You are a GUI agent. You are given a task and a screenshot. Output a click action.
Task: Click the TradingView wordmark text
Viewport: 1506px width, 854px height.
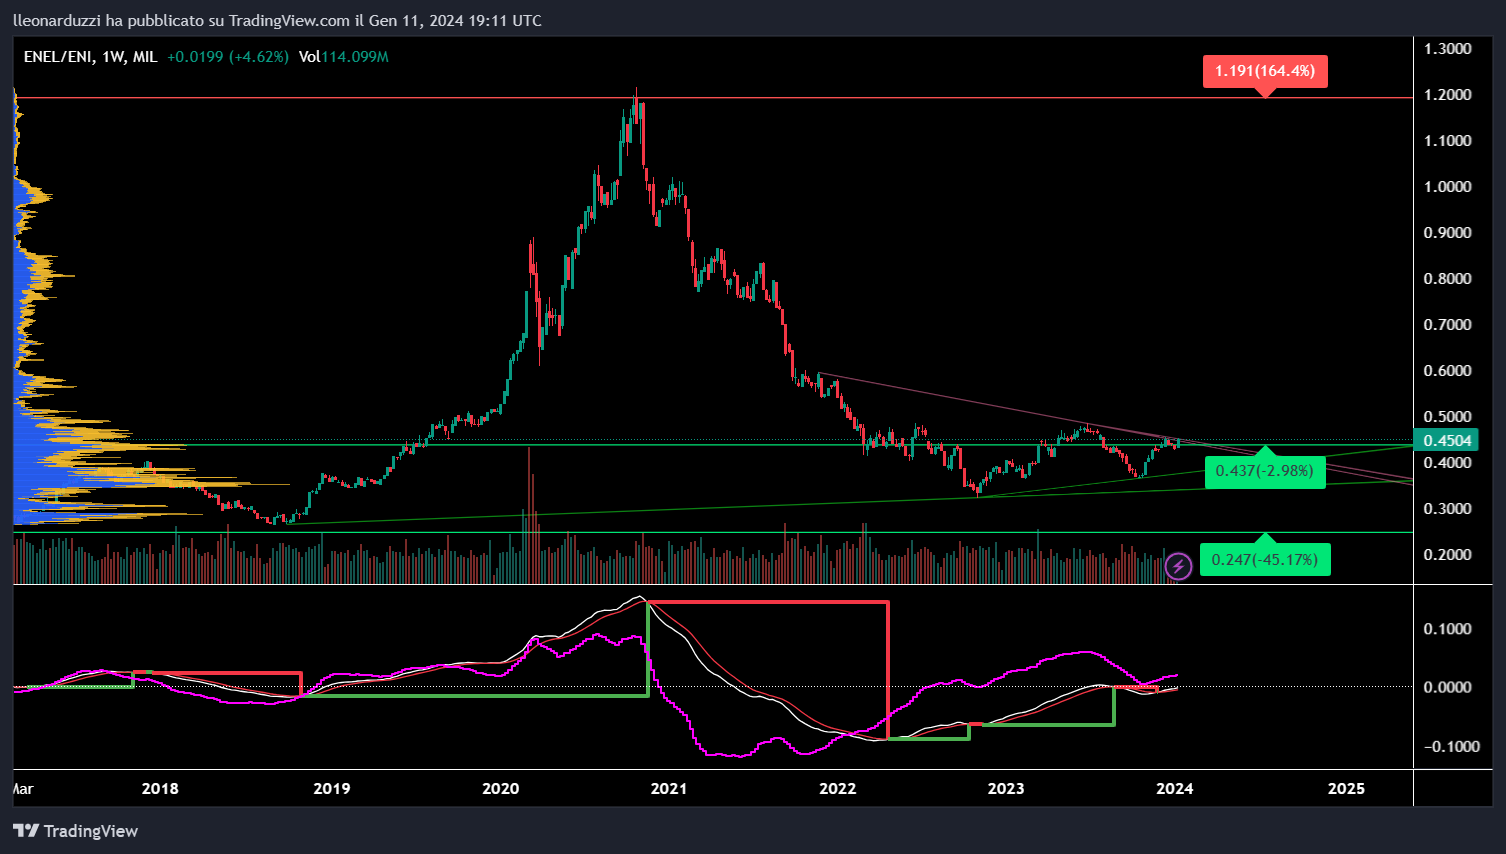point(91,831)
